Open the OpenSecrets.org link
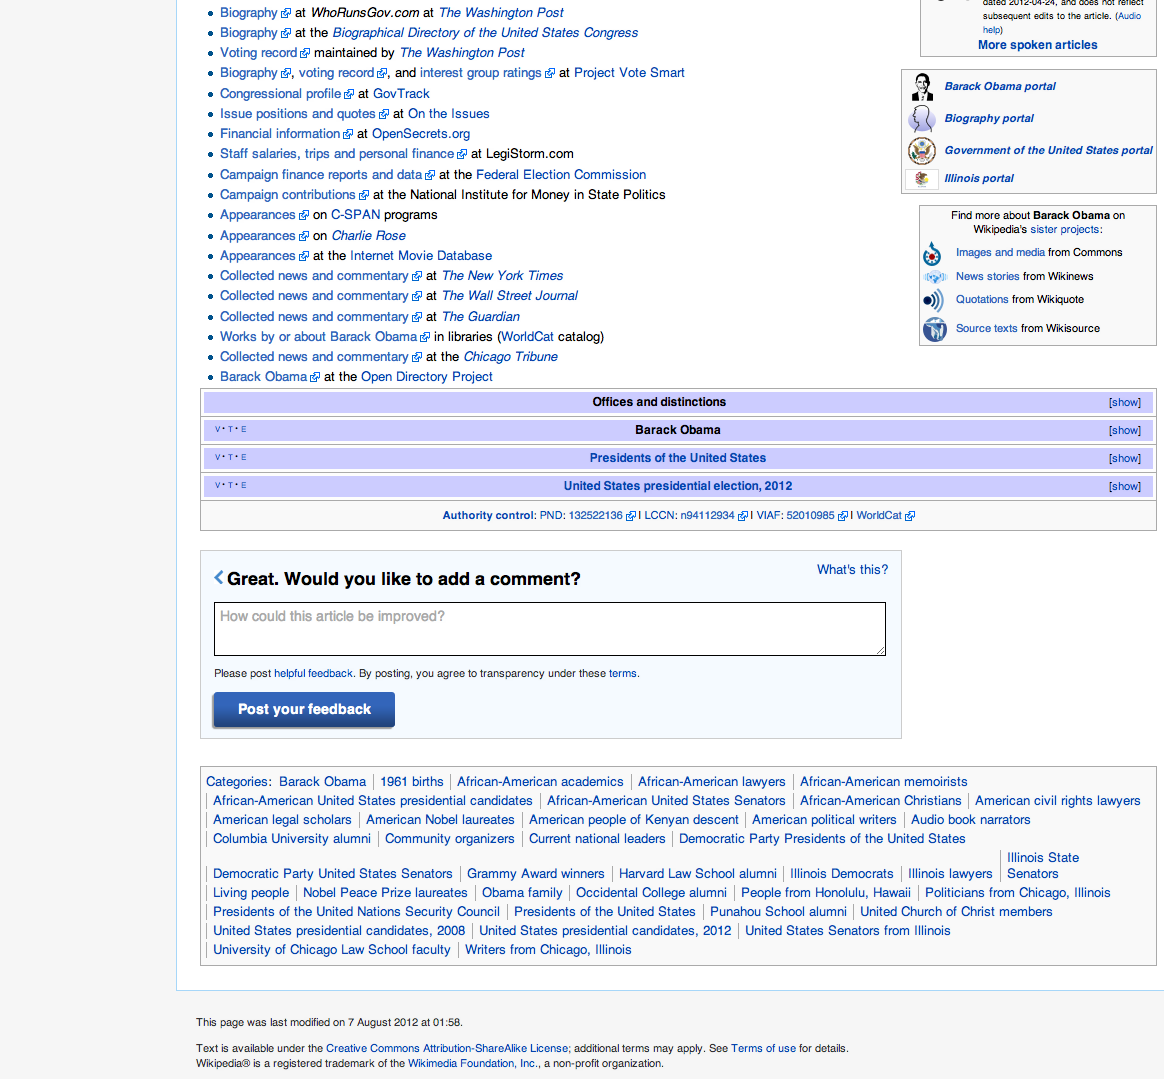Screen dimensions: 1164x1079 pos(421,134)
